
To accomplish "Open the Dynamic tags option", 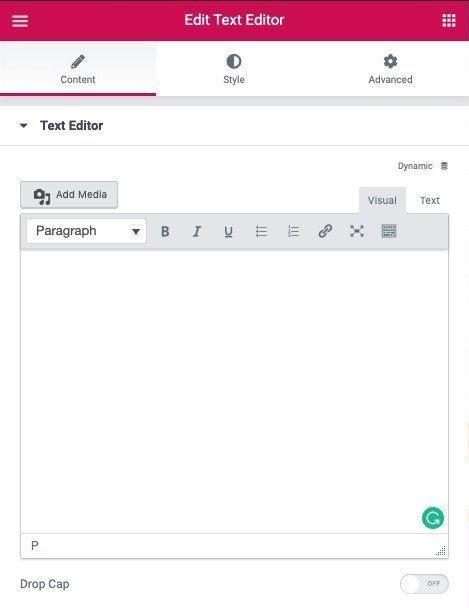I will pos(423,166).
